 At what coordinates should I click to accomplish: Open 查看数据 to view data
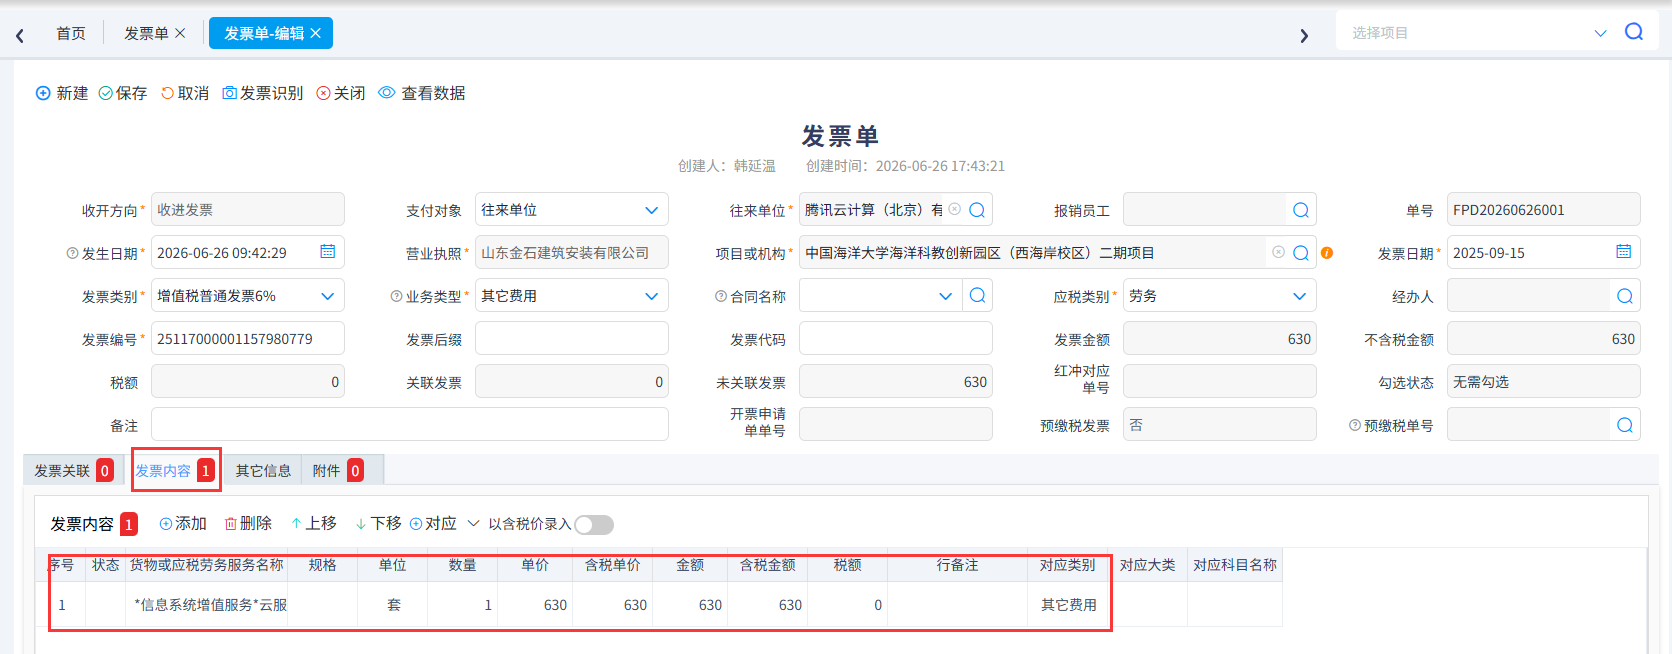[422, 93]
